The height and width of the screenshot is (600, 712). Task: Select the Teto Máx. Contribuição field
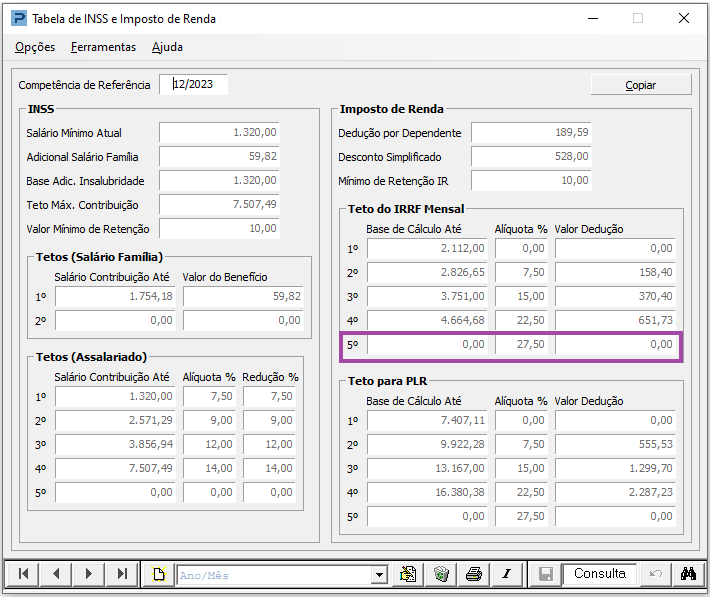tap(219, 205)
